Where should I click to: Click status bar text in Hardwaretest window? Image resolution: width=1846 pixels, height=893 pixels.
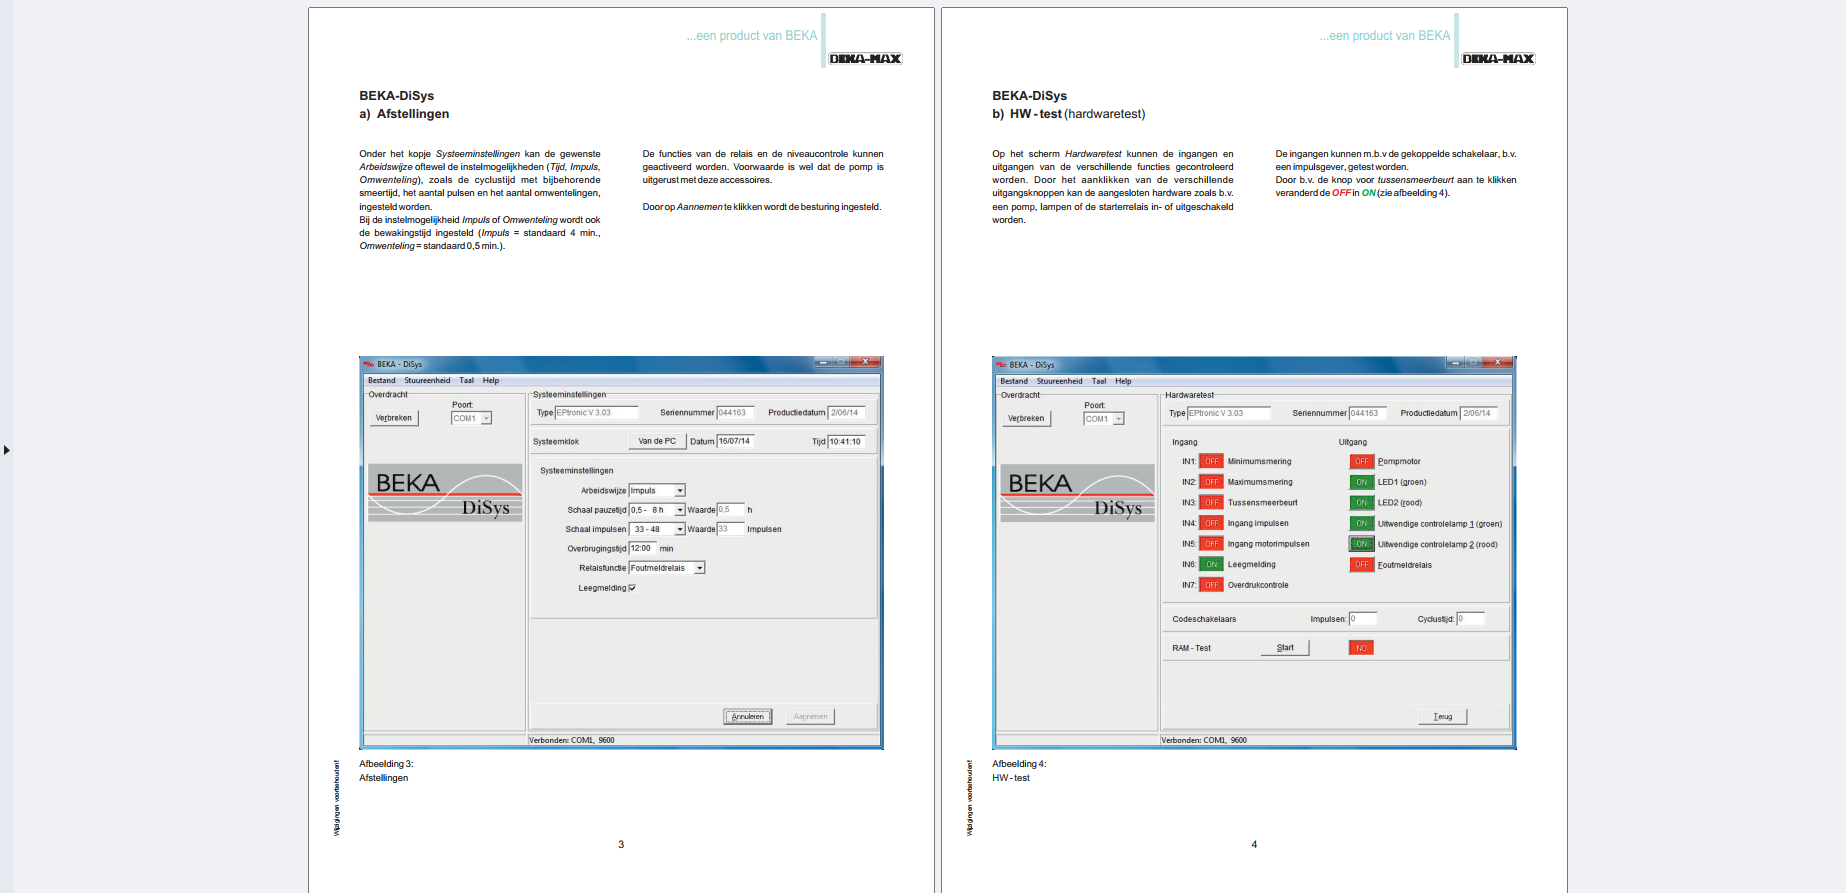tap(1204, 740)
